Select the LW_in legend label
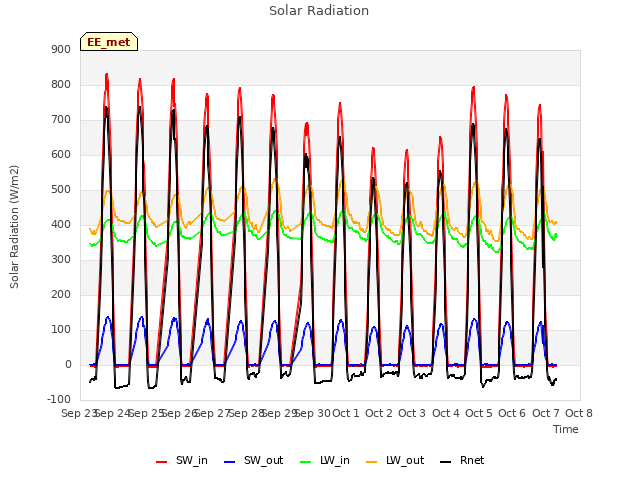 [335, 460]
